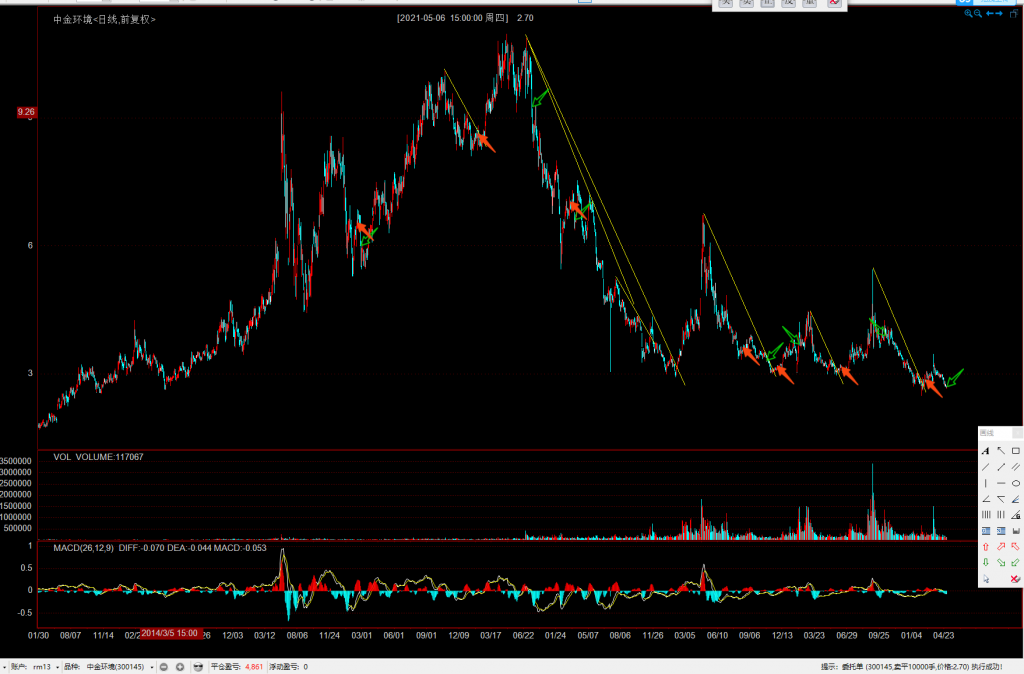Pick the red up arrow marker
The width and height of the screenshot is (1024, 674).
(x=986, y=547)
